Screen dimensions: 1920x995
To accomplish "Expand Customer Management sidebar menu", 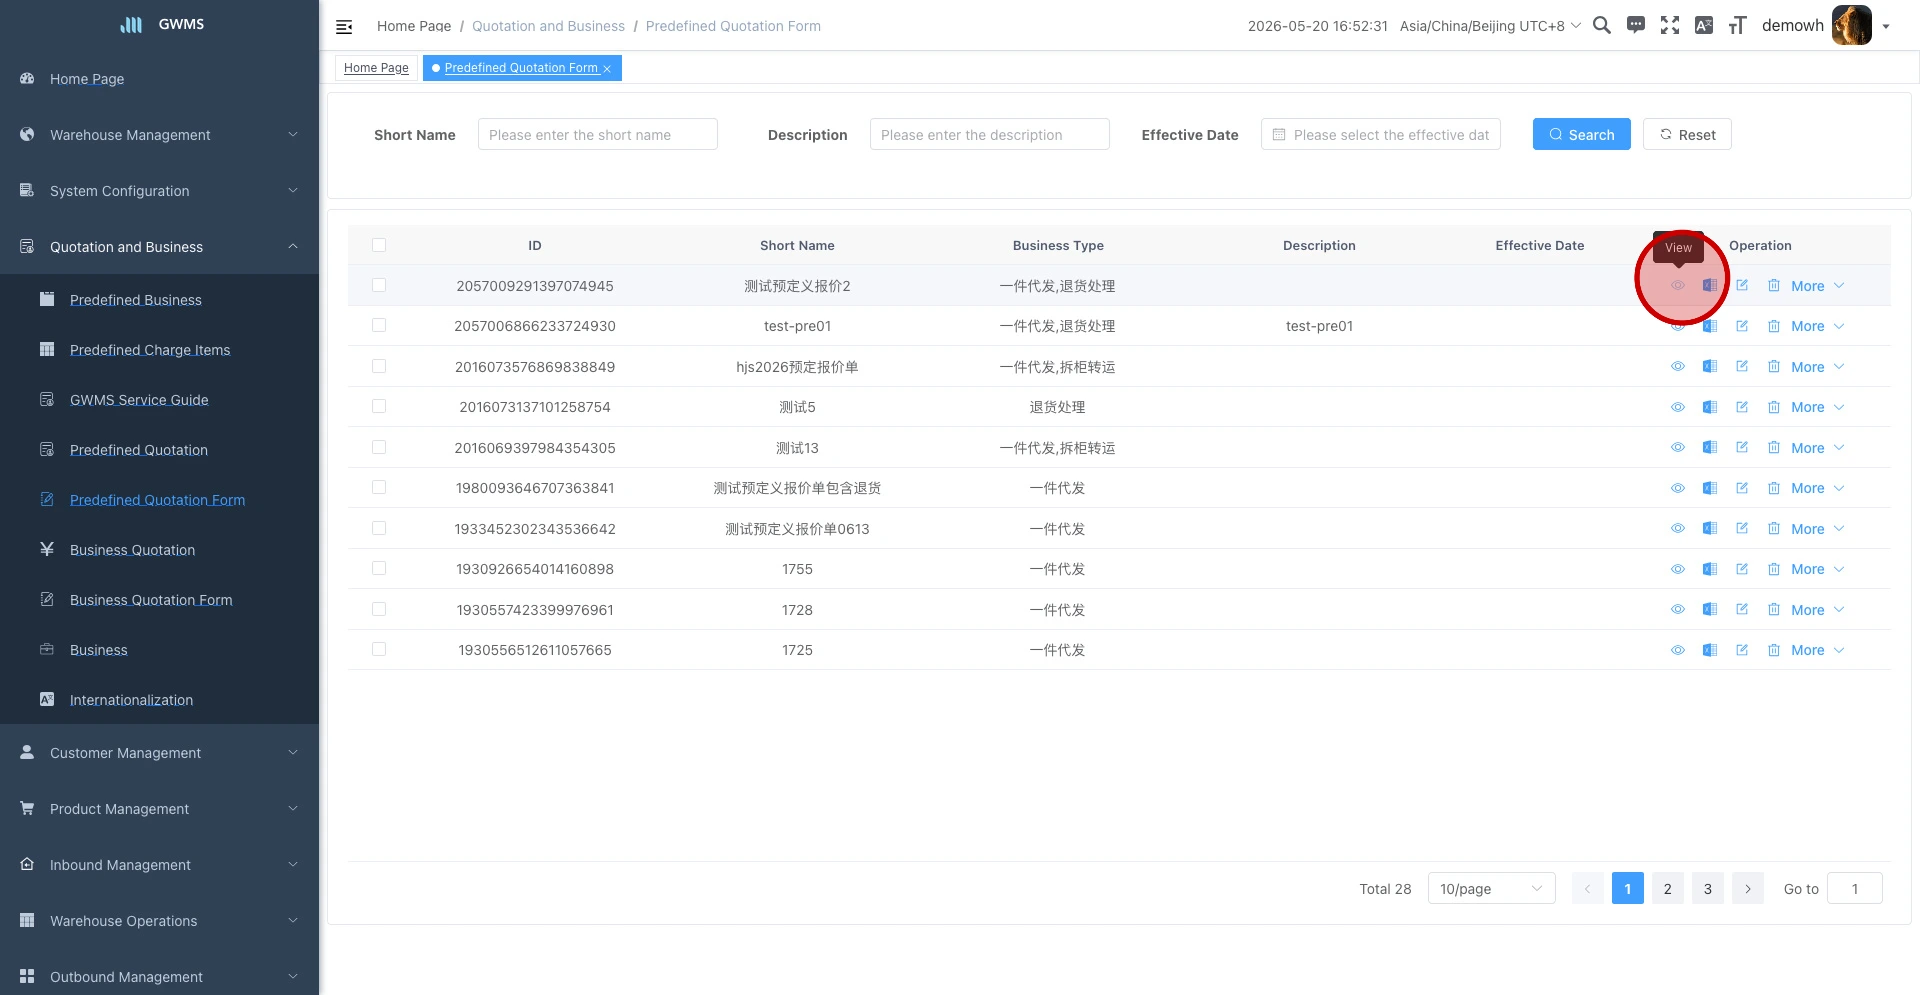I will (x=160, y=753).
